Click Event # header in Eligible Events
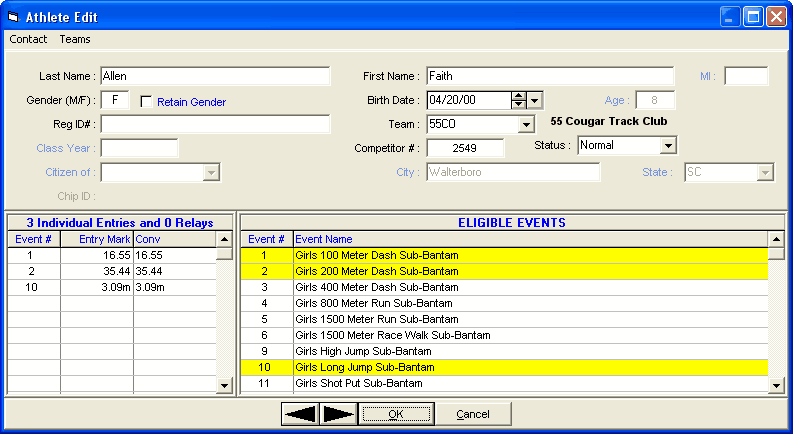 (267, 239)
